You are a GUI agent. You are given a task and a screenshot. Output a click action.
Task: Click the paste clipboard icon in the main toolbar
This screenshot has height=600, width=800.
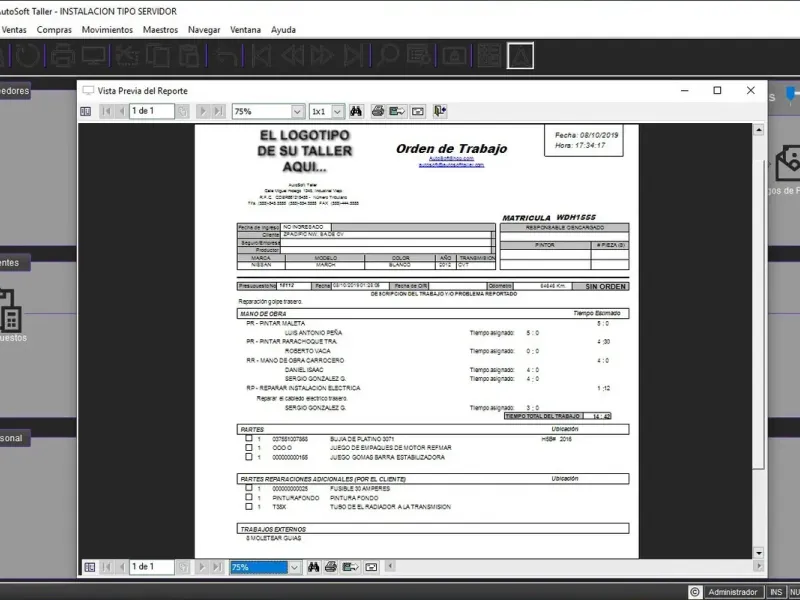189,56
